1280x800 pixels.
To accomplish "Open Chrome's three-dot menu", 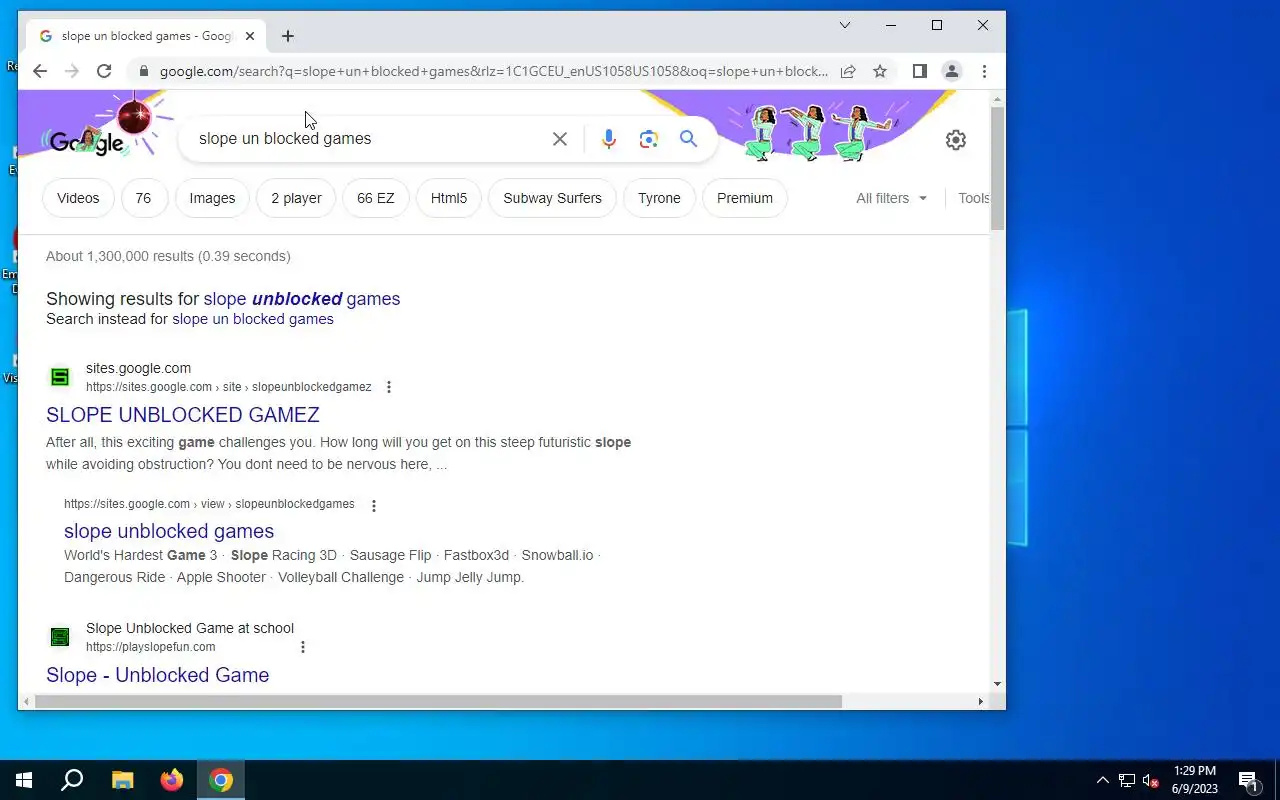I will click(984, 71).
